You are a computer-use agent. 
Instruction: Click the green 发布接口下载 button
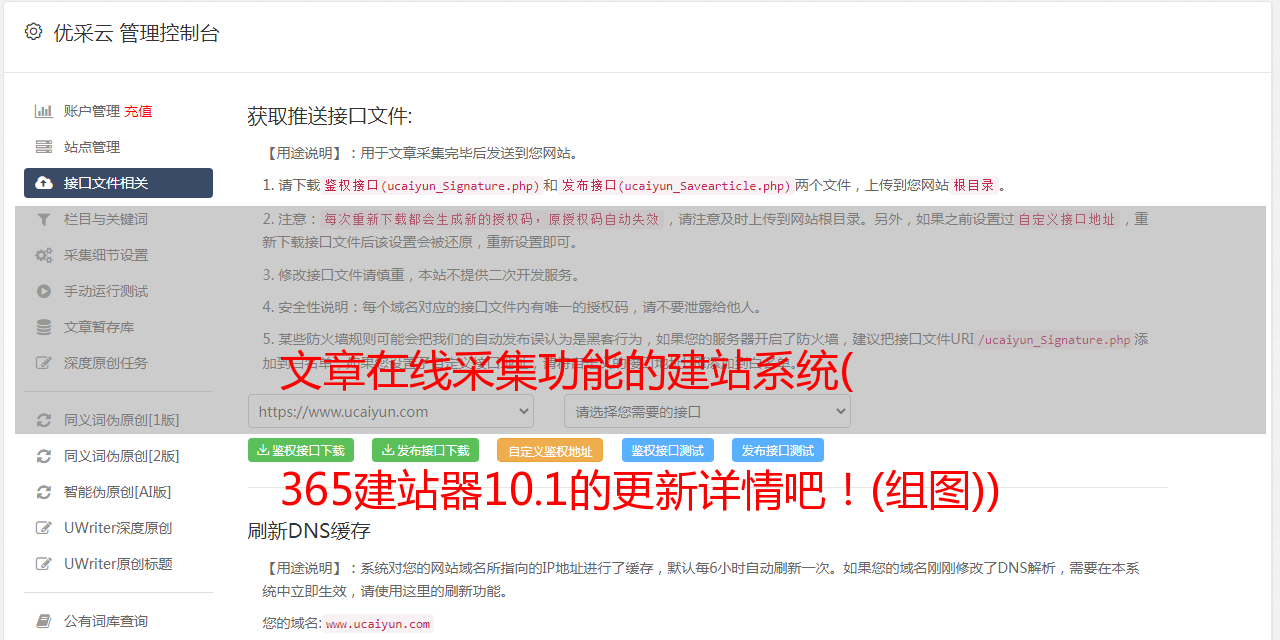point(425,450)
